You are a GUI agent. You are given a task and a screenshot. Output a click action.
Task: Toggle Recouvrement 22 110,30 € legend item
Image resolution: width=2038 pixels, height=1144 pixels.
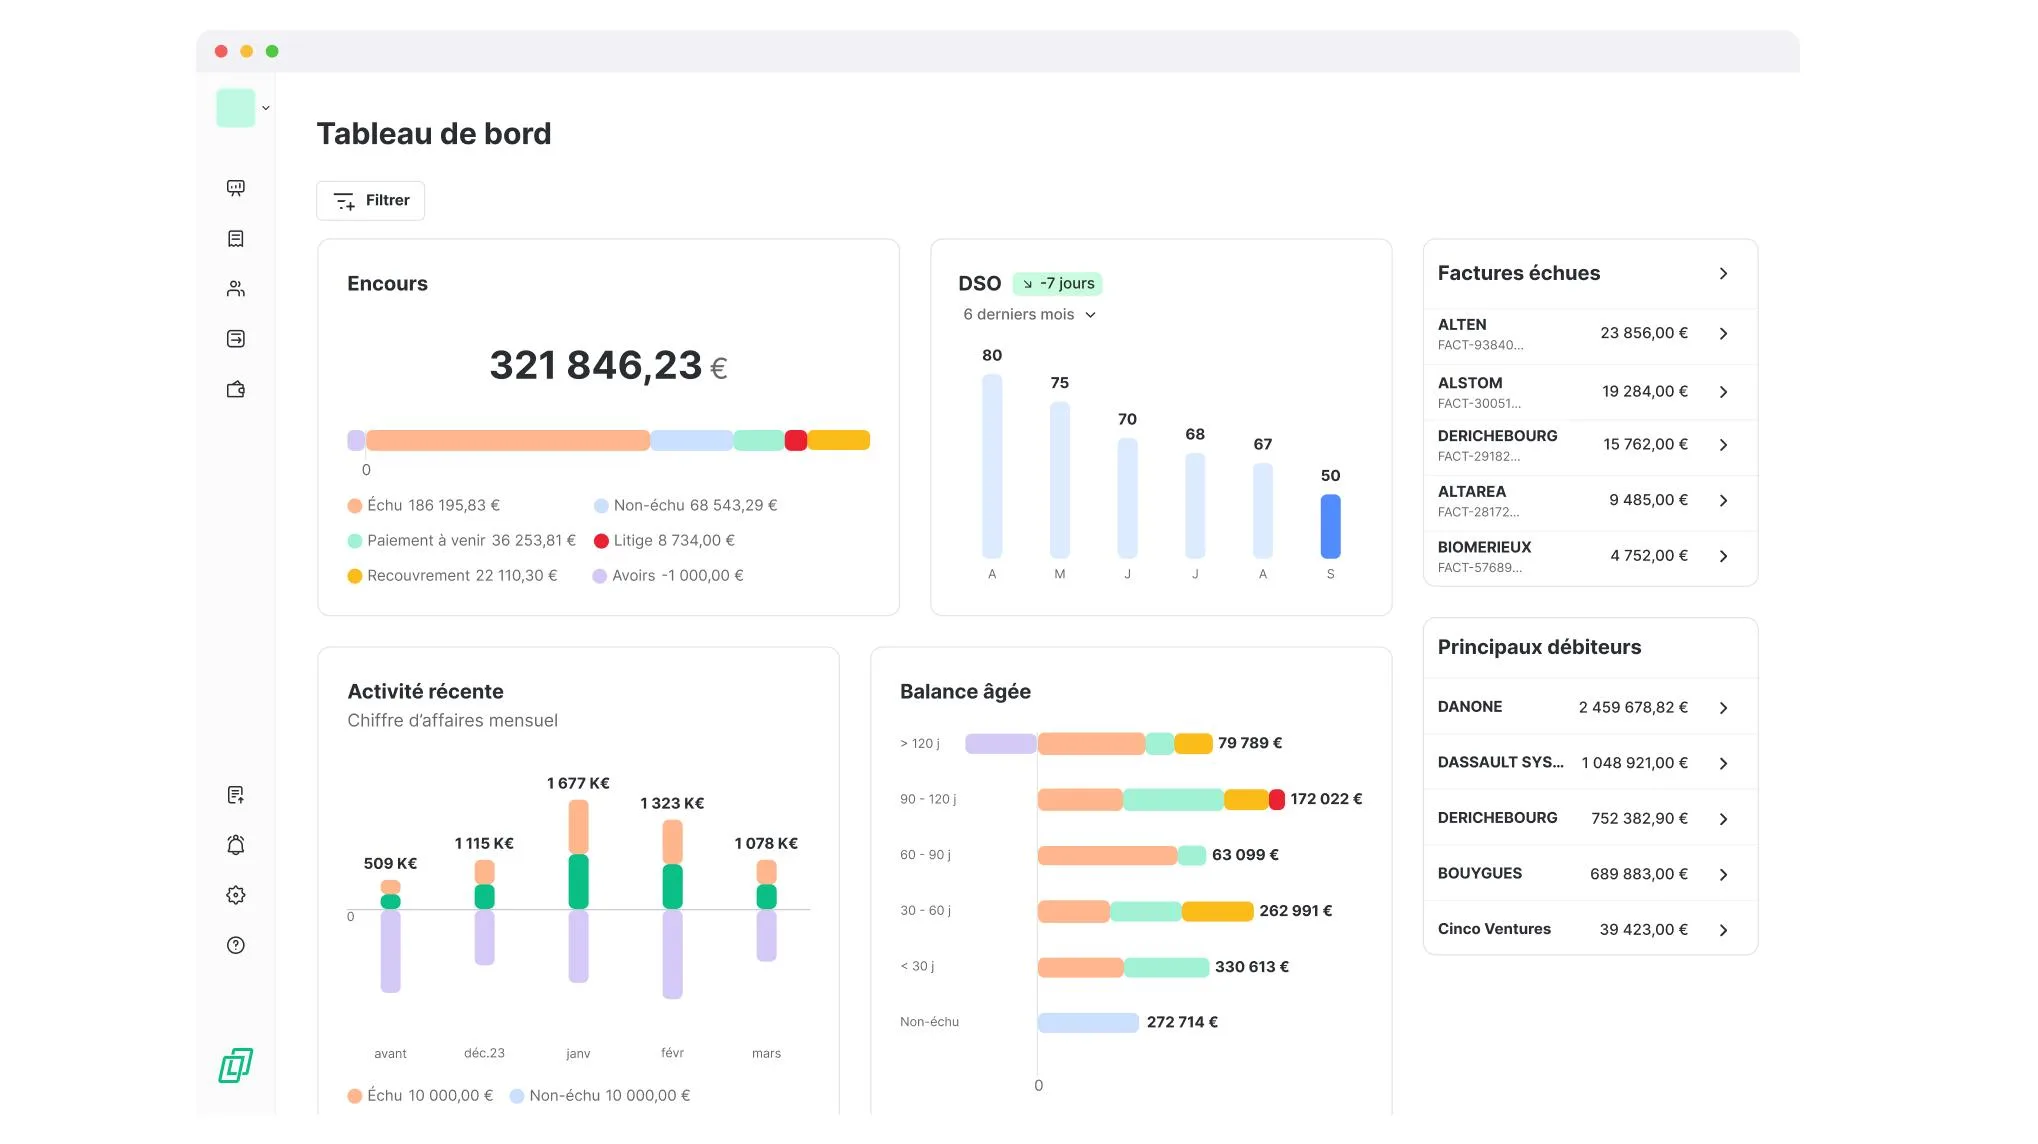pyautogui.click(x=453, y=576)
